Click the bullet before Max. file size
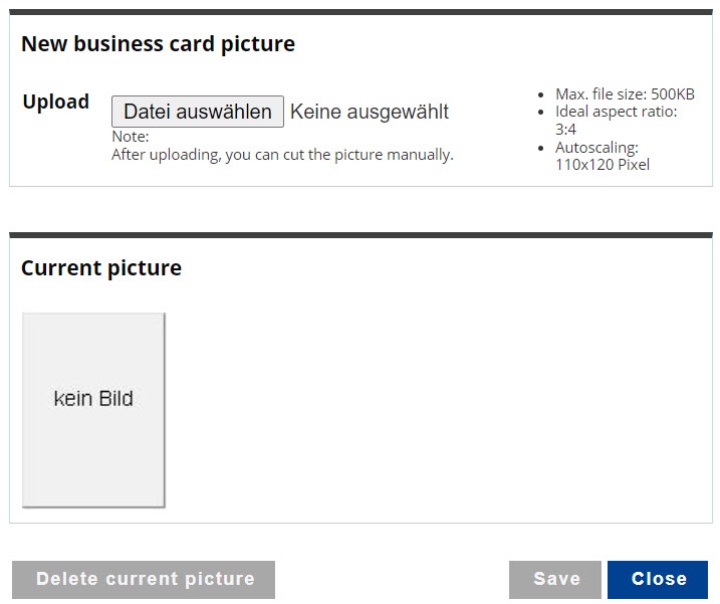The width and height of the screenshot is (720, 604). [x=541, y=95]
